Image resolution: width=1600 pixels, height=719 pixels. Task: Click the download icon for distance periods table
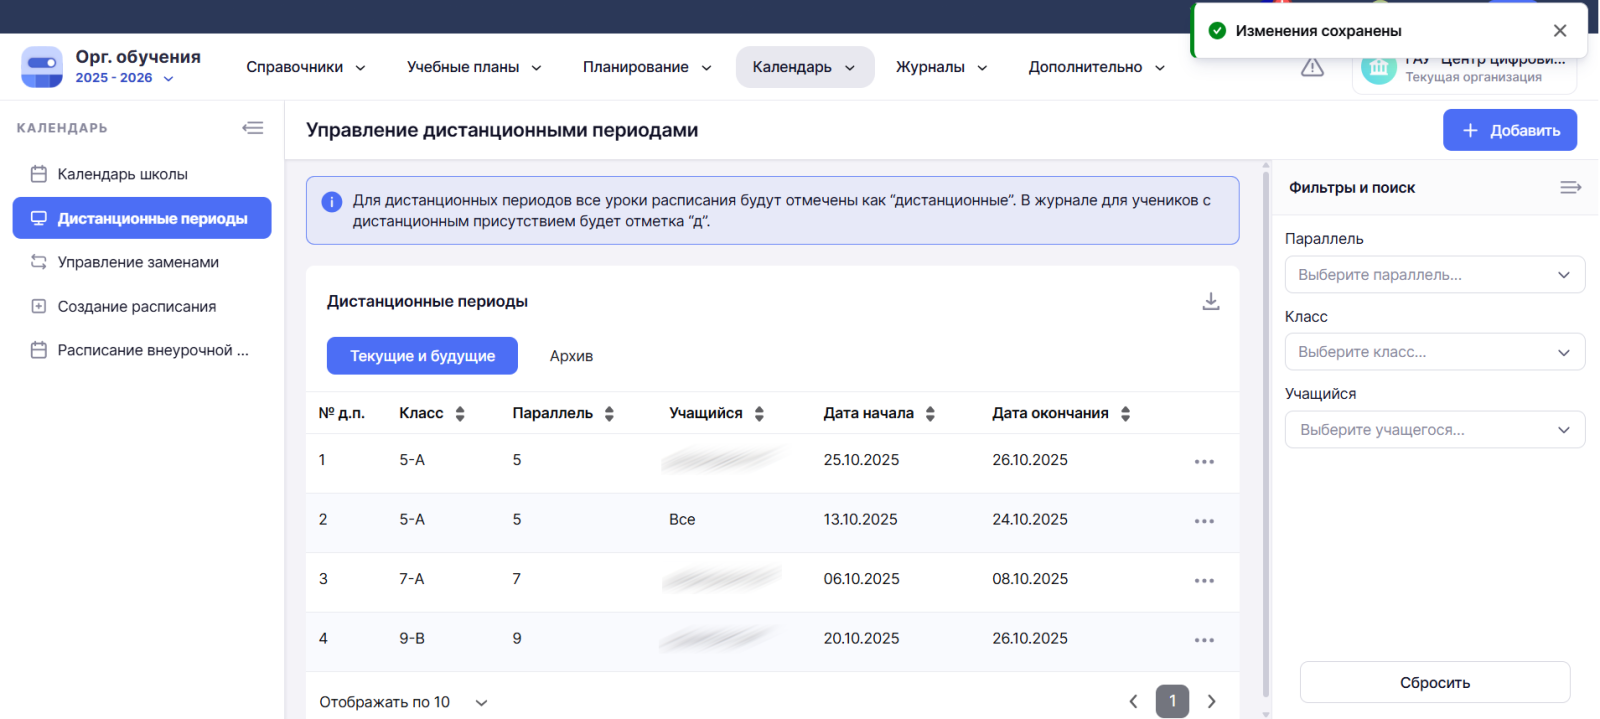click(1210, 301)
